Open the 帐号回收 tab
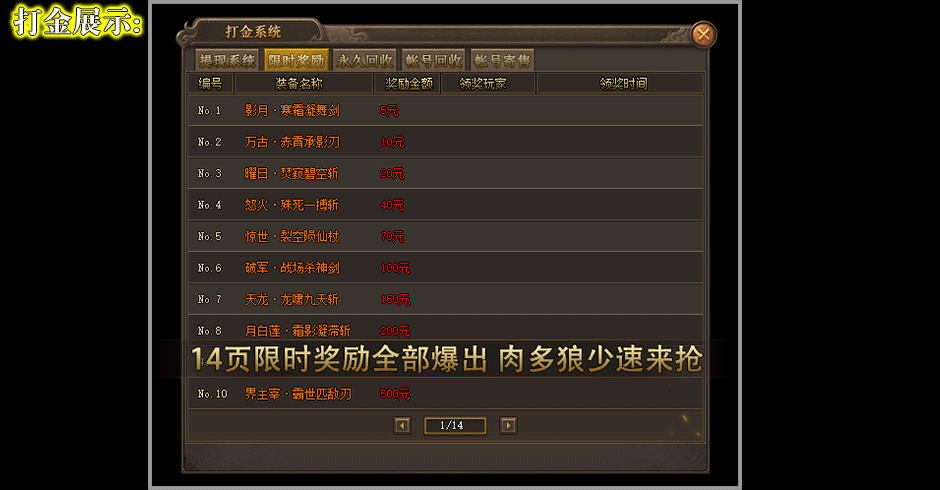The height and width of the screenshot is (490, 940). (433, 60)
